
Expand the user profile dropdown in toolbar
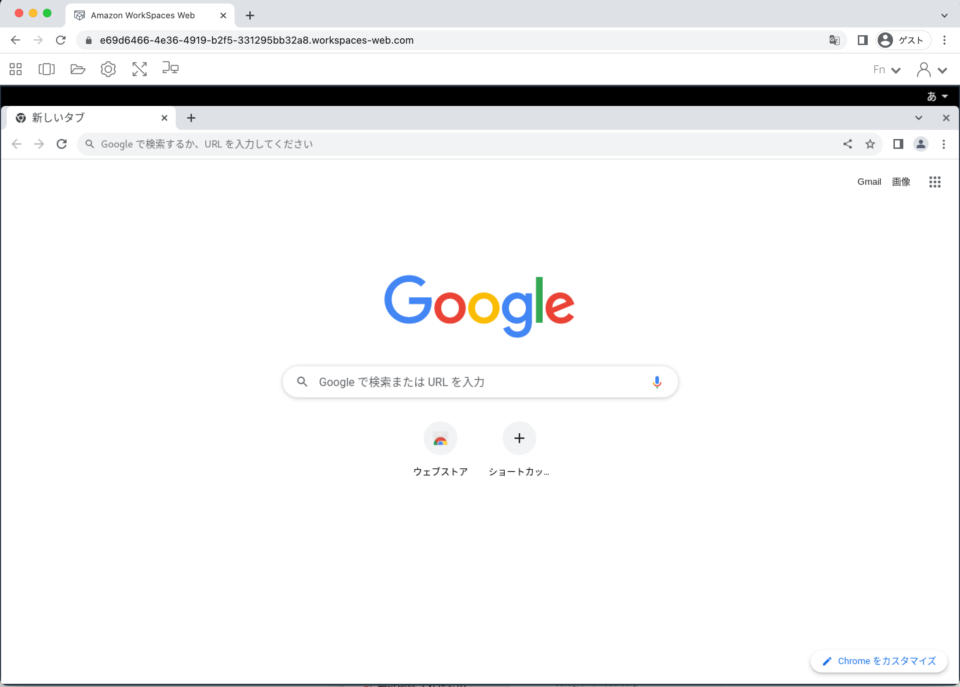[x=932, y=70]
